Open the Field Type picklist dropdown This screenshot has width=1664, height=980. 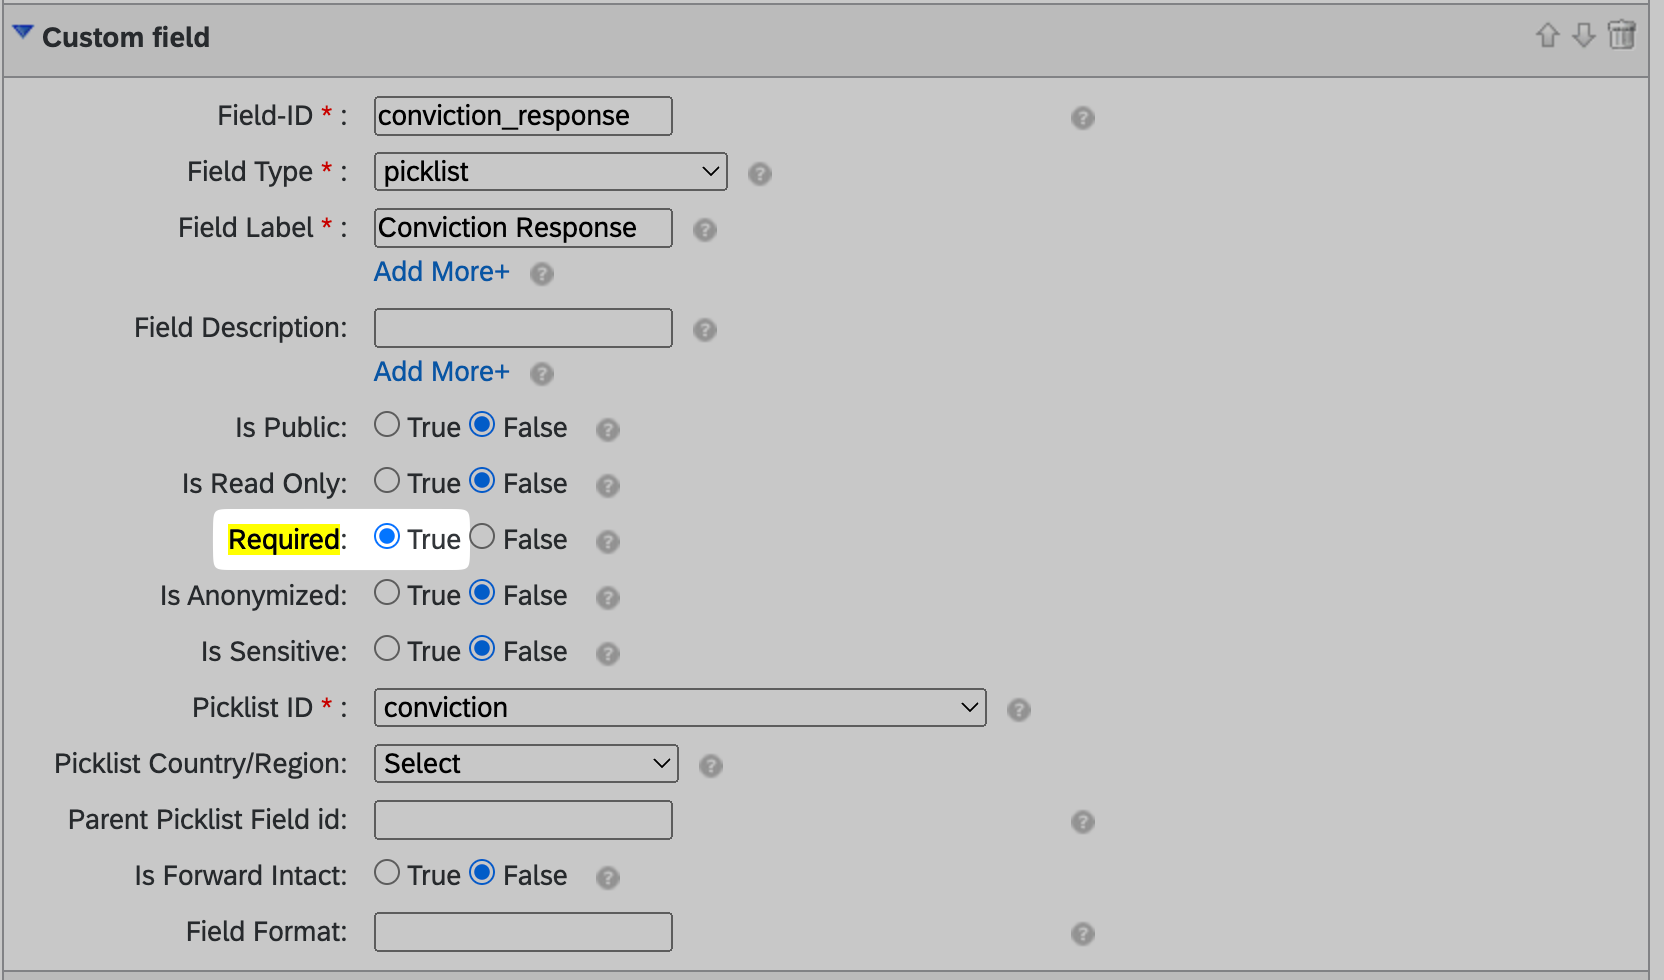pyautogui.click(x=550, y=172)
